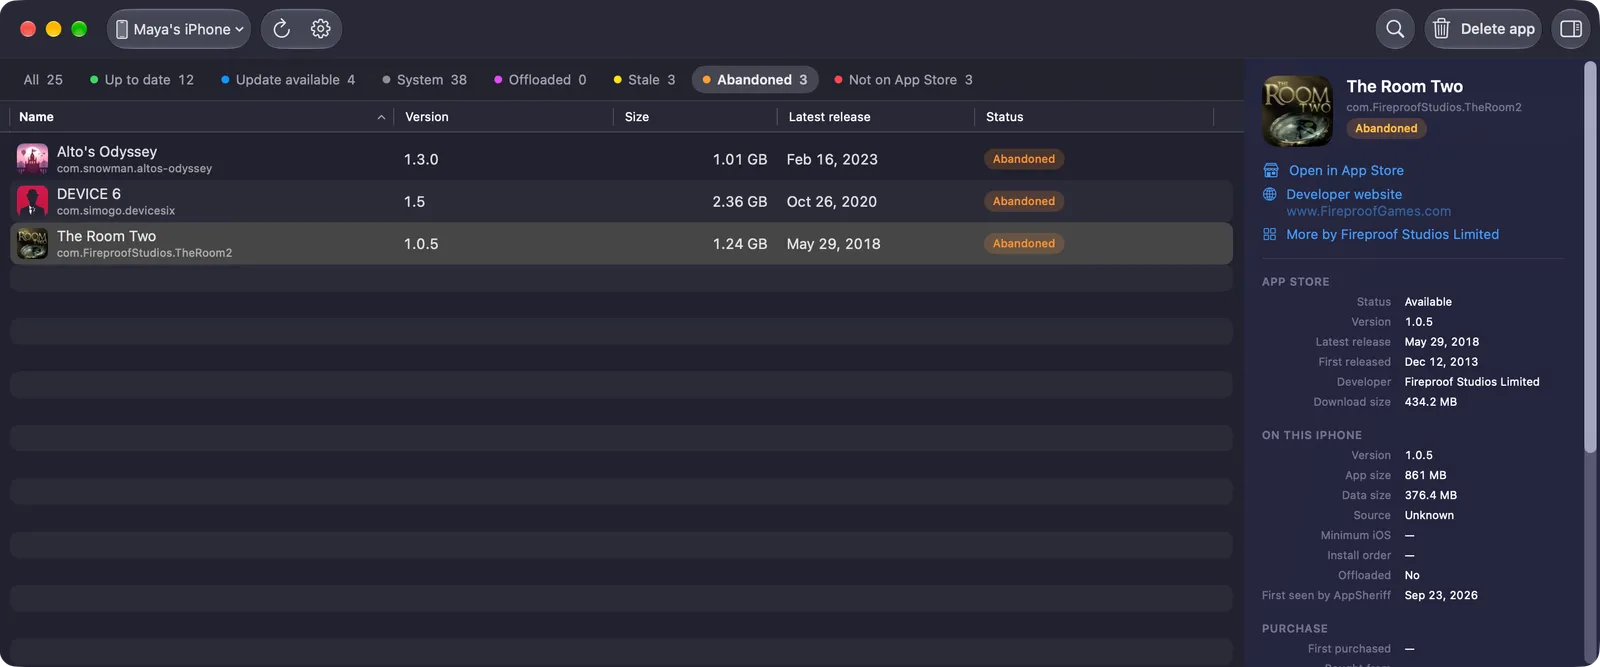Click globe icon beside Developer website
The height and width of the screenshot is (667, 1600).
click(1270, 194)
